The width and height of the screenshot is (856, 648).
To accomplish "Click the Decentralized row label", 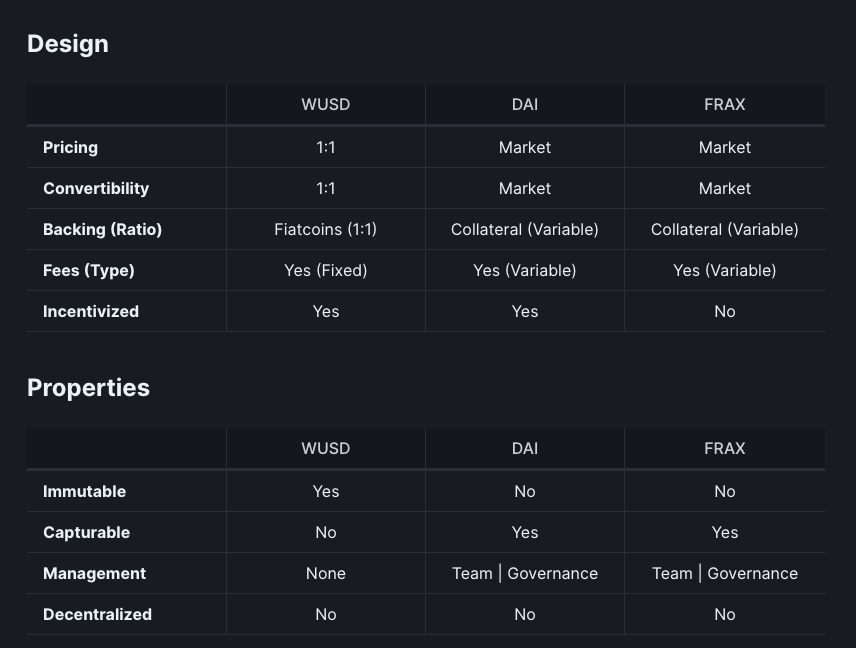I will [x=97, y=614].
